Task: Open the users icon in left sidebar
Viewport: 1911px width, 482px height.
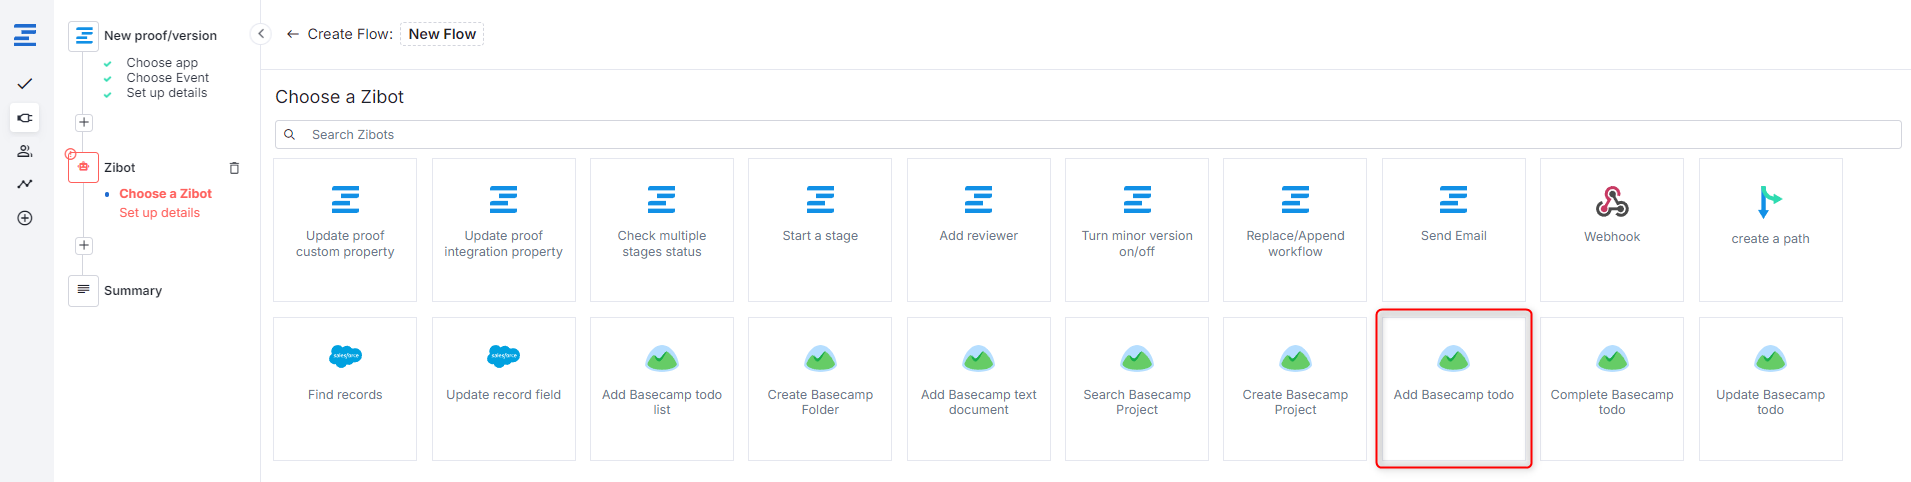Action: tap(25, 151)
